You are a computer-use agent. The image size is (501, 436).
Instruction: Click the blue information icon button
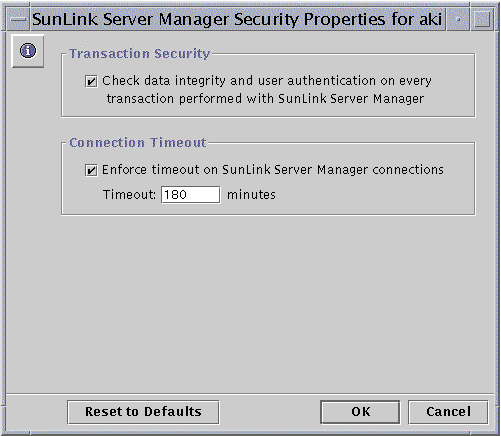point(28,51)
